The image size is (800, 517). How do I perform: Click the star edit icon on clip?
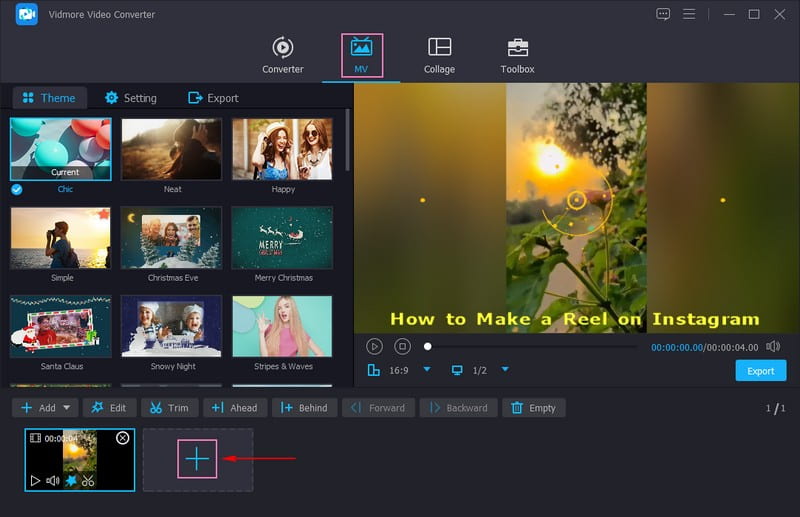(71, 481)
